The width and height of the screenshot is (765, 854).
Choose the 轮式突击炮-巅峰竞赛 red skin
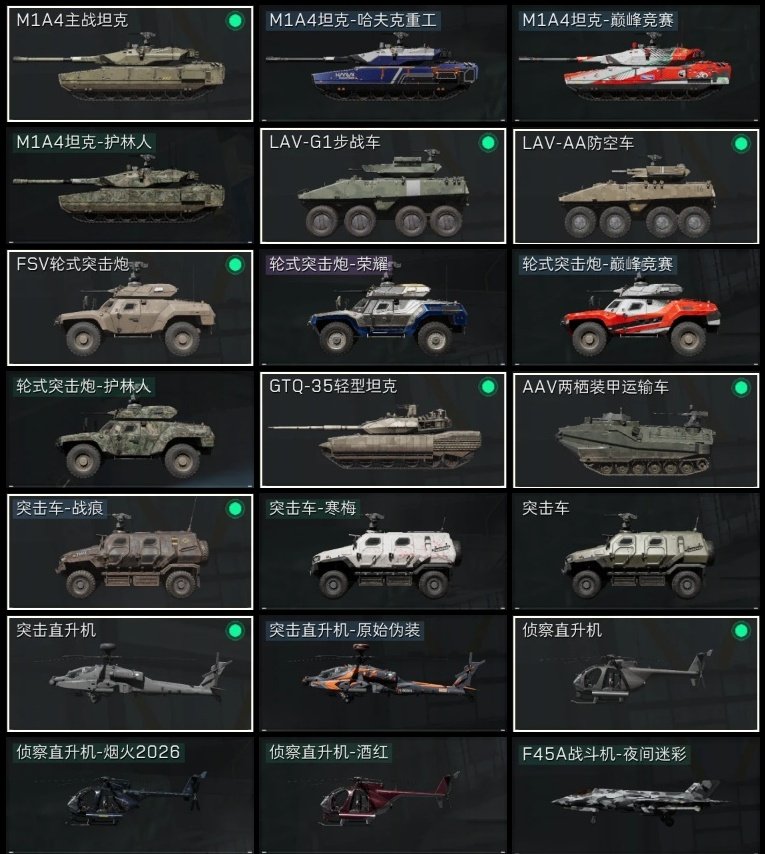(x=636, y=308)
